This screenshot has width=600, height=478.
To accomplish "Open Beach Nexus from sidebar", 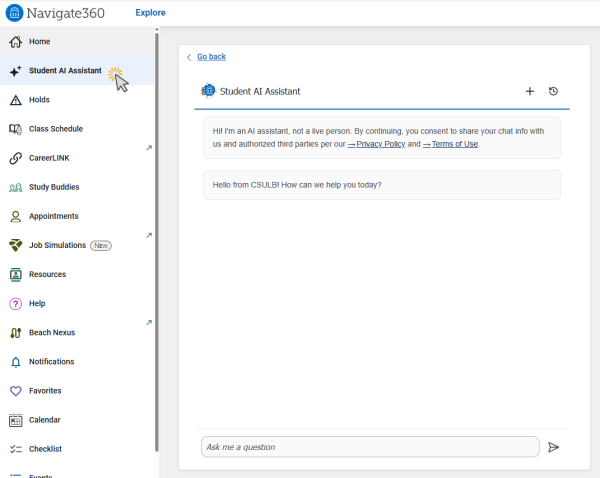I will [77, 332].
